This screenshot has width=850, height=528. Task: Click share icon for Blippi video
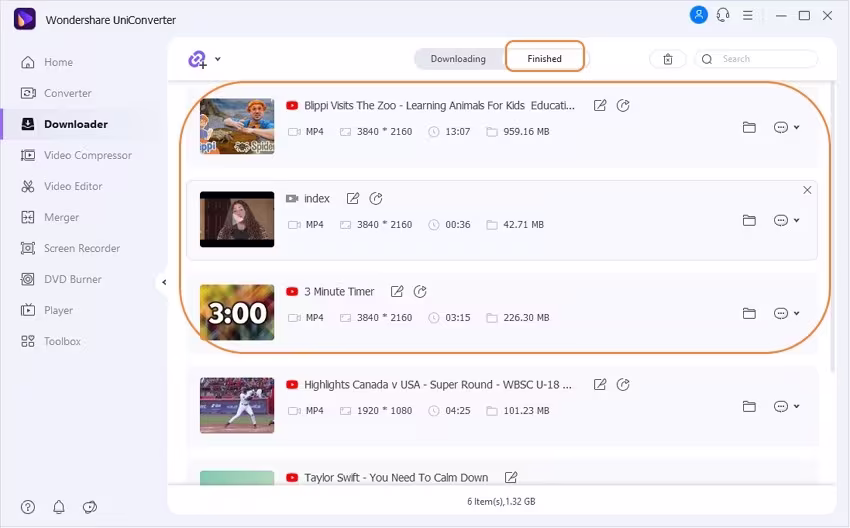623,105
